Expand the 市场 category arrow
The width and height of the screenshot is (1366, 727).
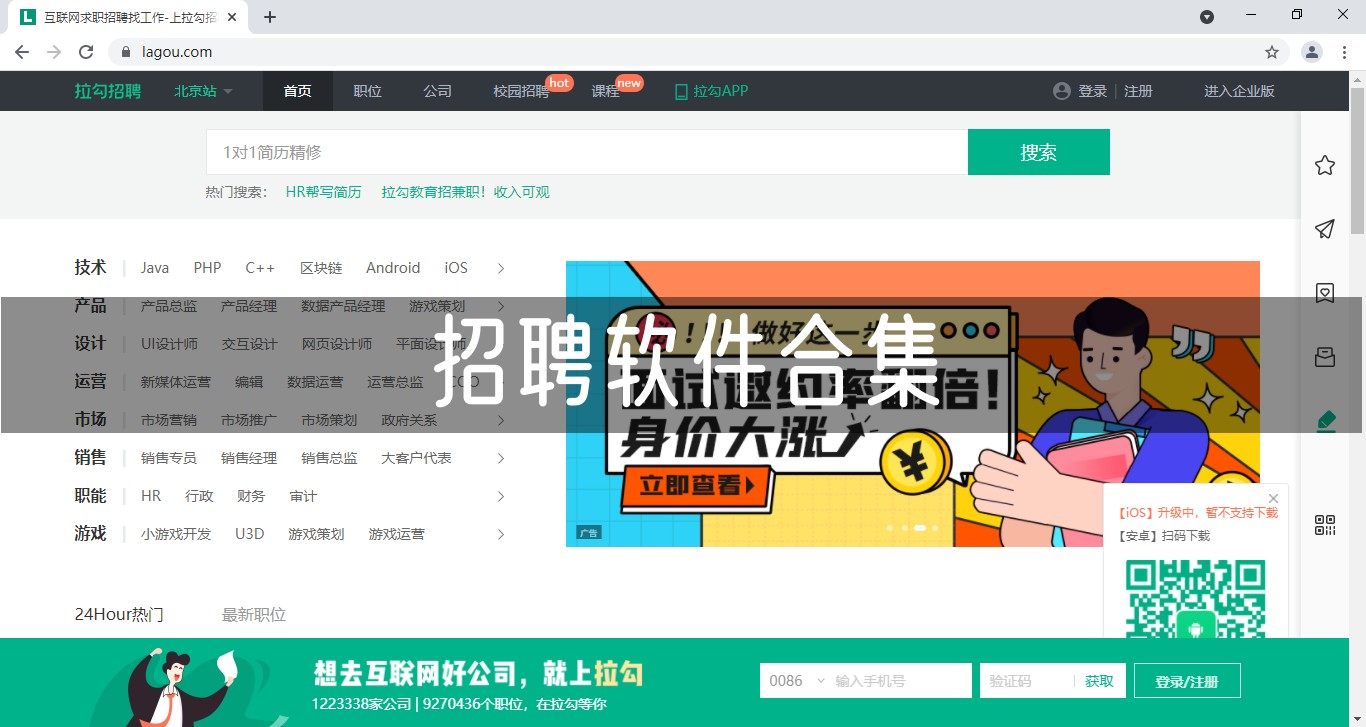click(x=501, y=420)
